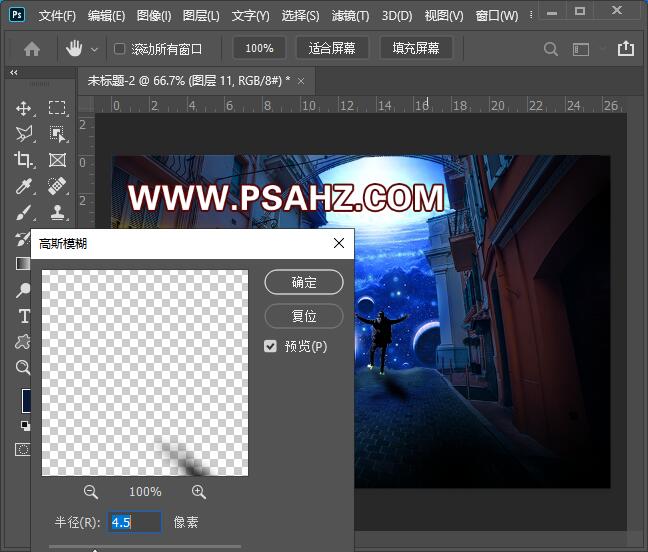
Task: Select the Brush tool
Action: [24, 212]
